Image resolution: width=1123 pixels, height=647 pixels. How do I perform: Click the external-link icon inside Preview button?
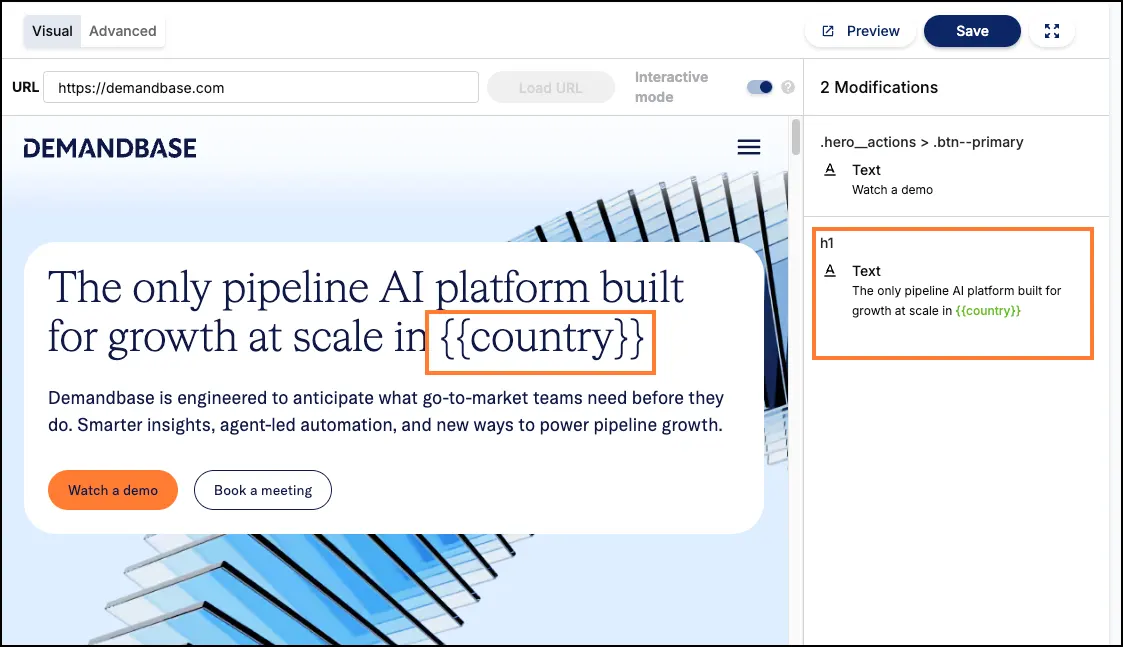coord(826,31)
